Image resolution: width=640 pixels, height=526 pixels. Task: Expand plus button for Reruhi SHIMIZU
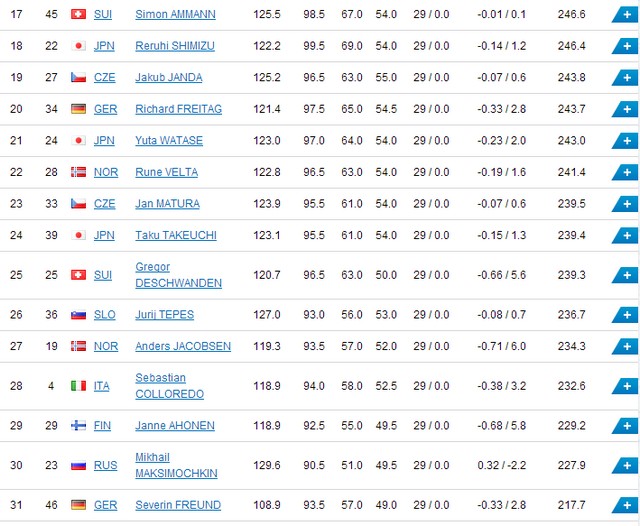pos(625,46)
